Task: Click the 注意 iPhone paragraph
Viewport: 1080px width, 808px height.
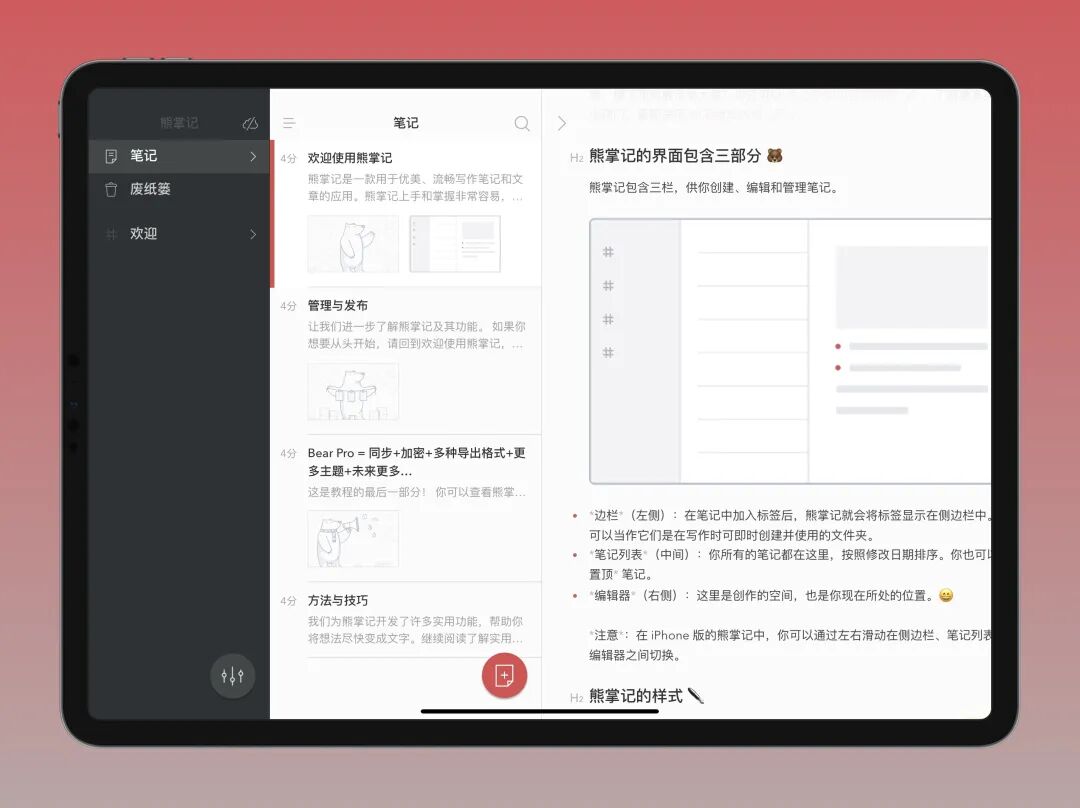Action: pos(790,645)
